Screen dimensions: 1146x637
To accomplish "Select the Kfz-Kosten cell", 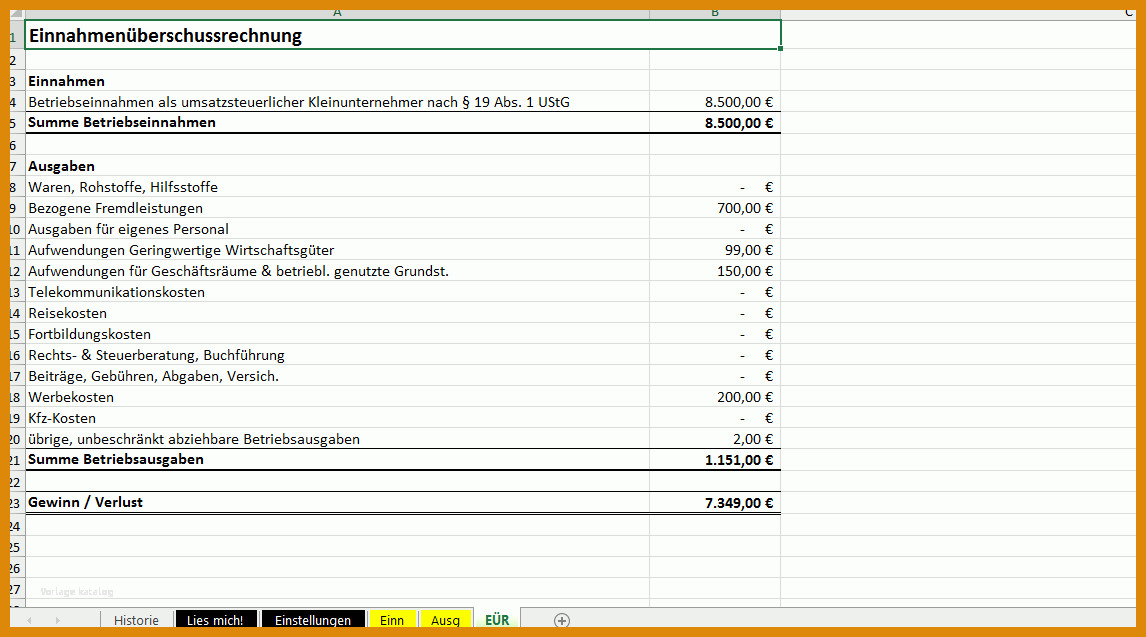I will click(x=337, y=418).
